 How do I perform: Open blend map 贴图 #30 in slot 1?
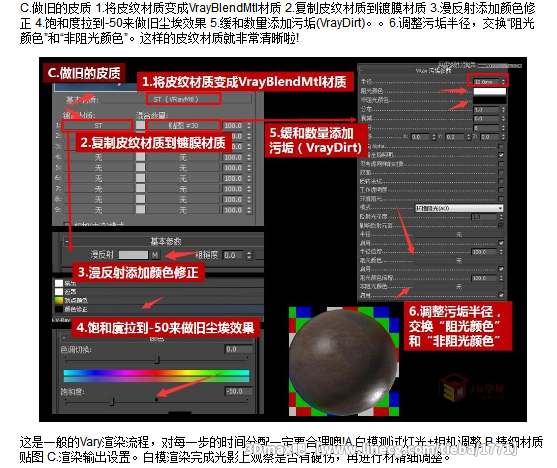coord(183,125)
